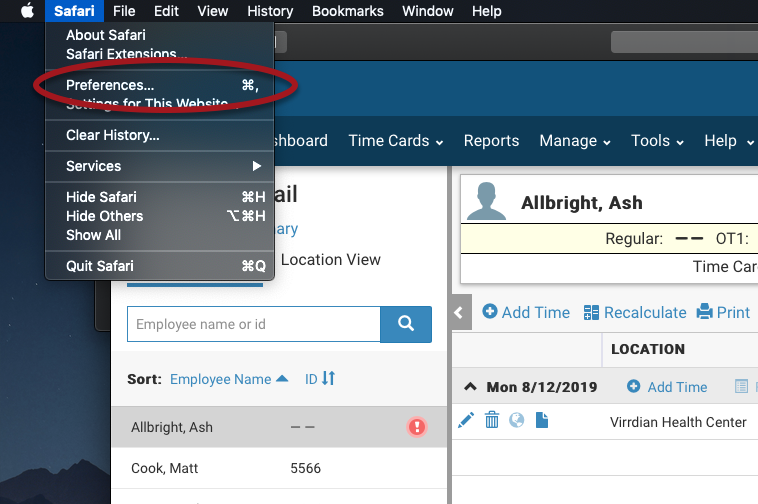Click the Print button

click(x=723, y=313)
